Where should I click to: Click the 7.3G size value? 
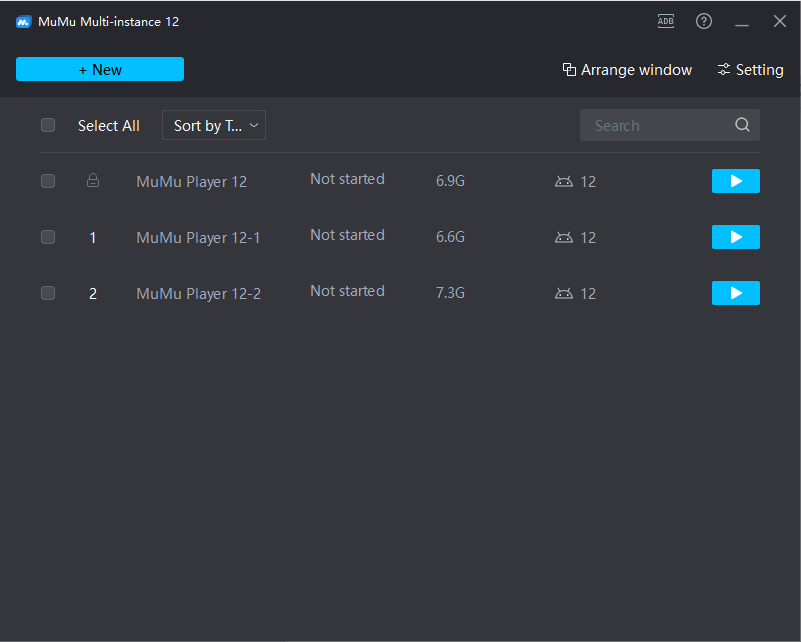pyautogui.click(x=450, y=293)
